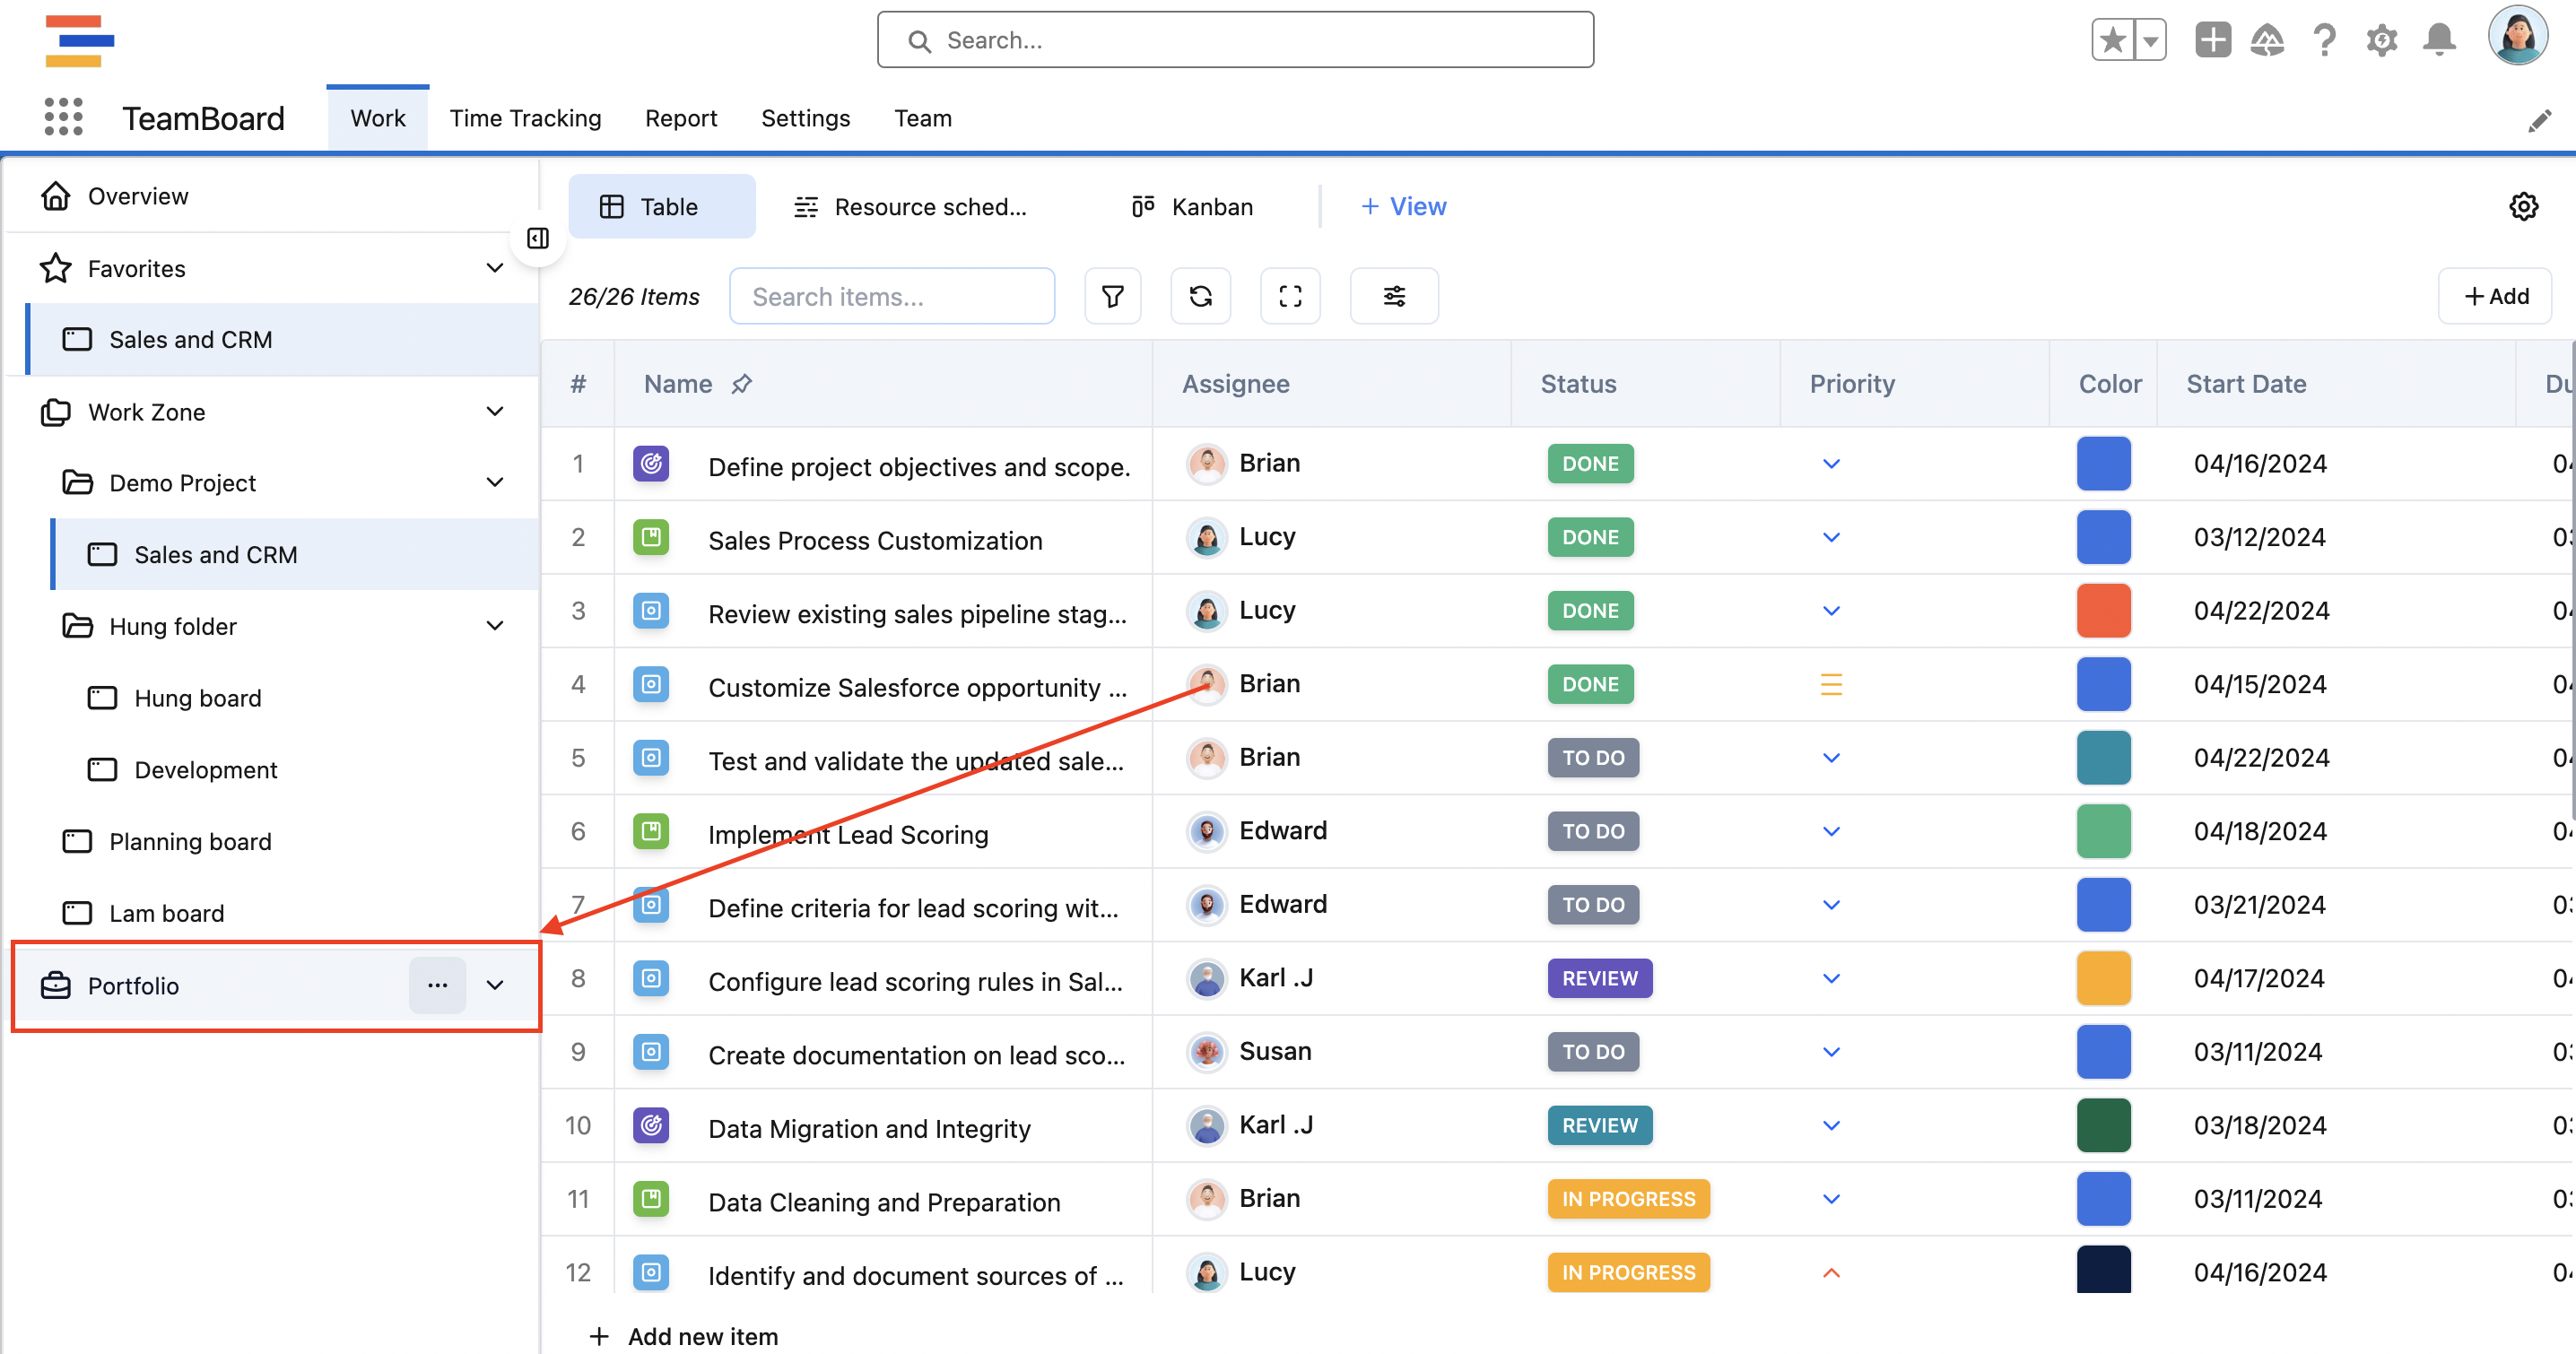The width and height of the screenshot is (2576, 1354).
Task: Click the refresh items icon
Action: pos(1200,296)
